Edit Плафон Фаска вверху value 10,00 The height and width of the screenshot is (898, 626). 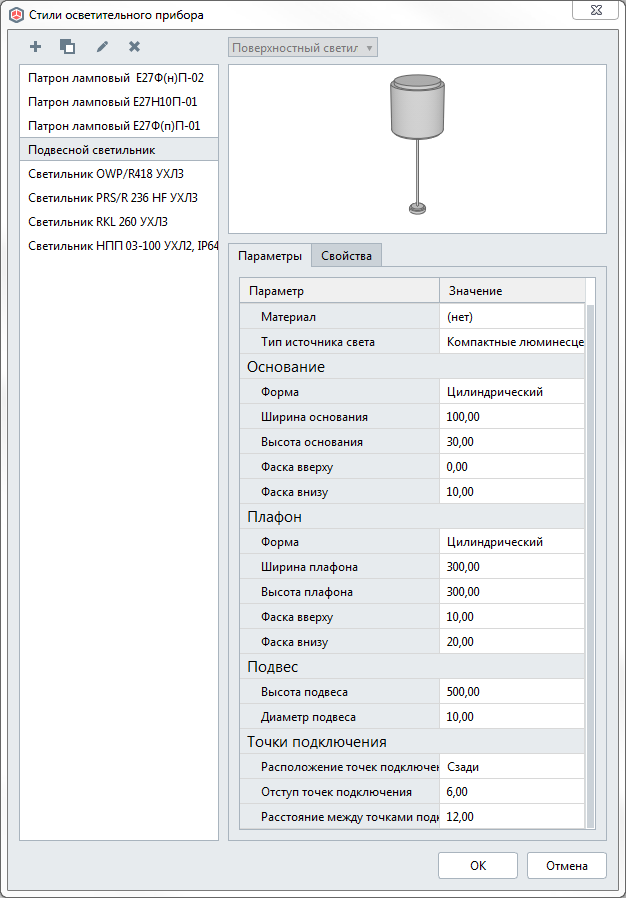pyautogui.click(x=512, y=617)
